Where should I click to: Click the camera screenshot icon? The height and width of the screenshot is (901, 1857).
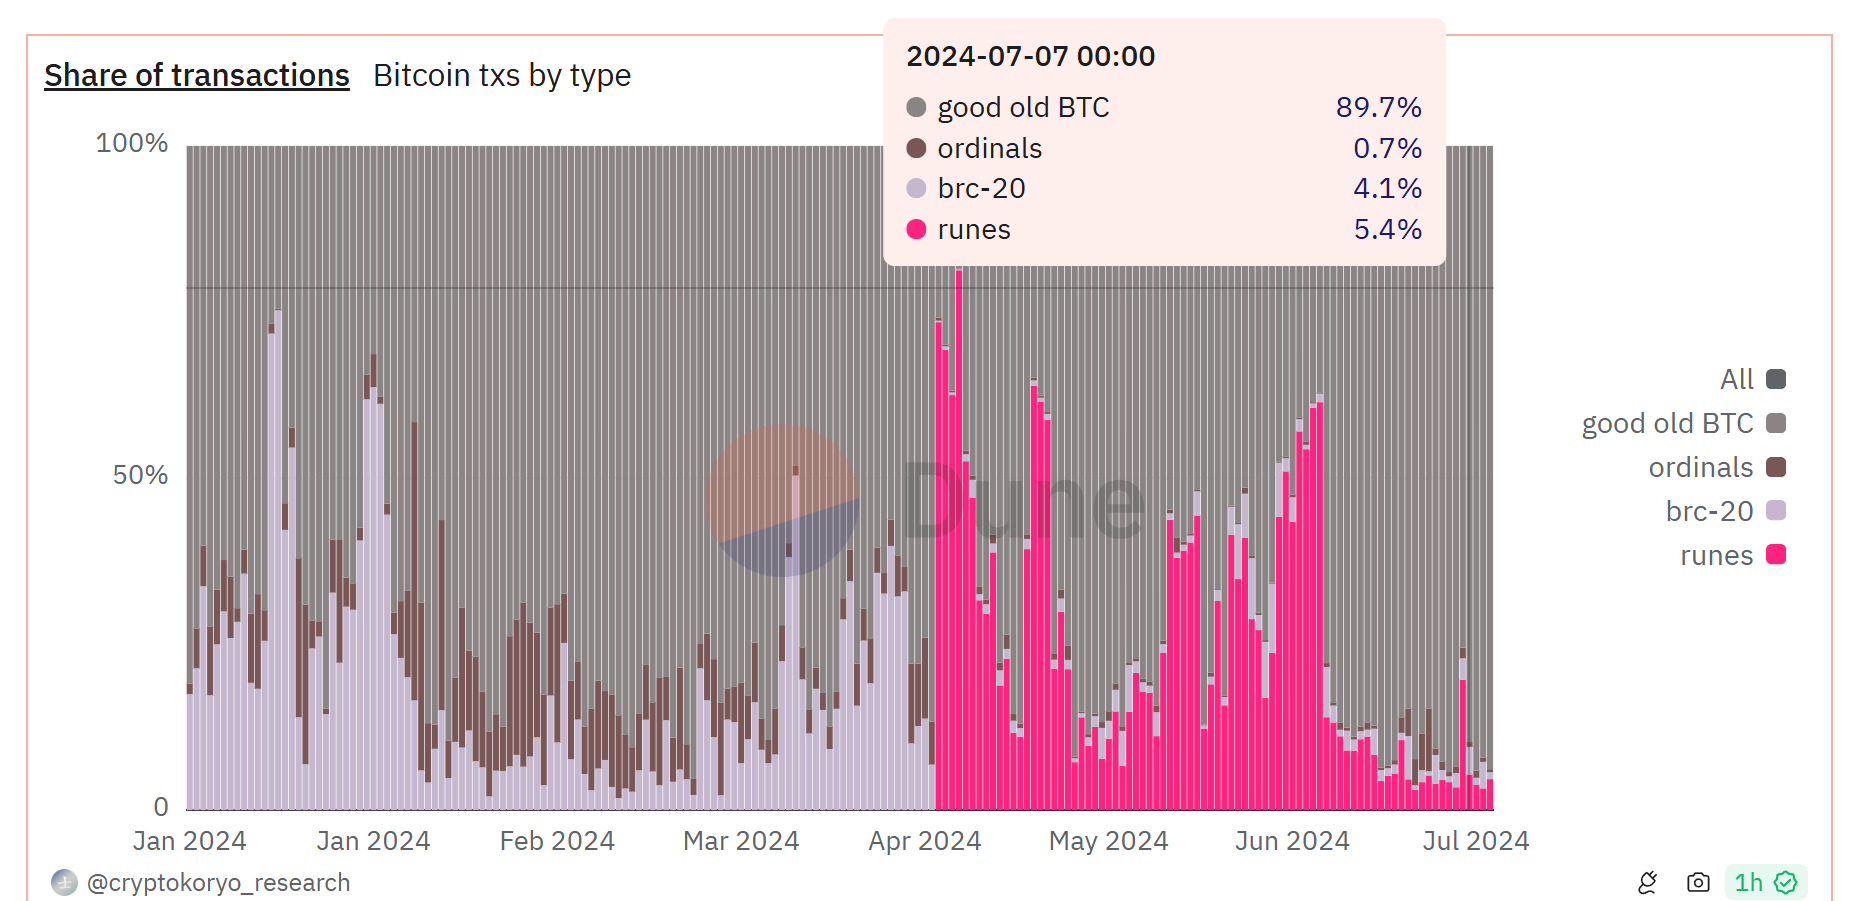coord(1698,882)
